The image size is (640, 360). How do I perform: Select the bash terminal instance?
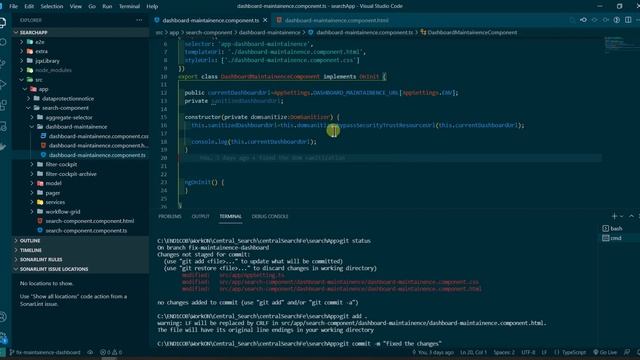612,229
